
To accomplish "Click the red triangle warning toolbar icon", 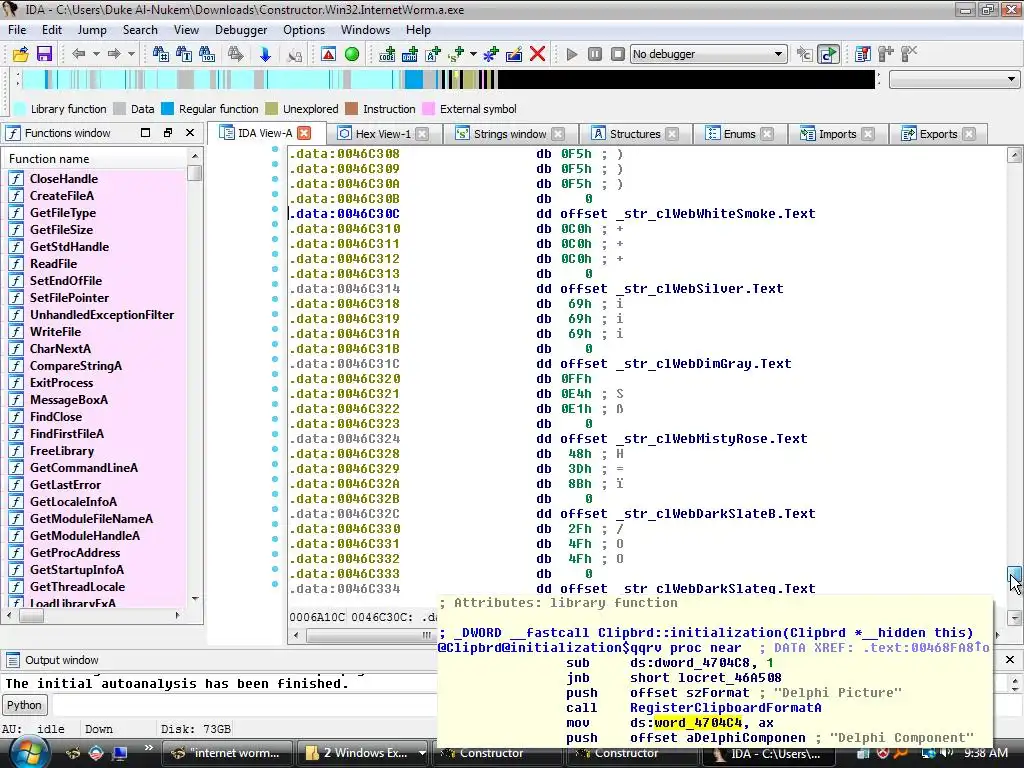I will point(328,54).
